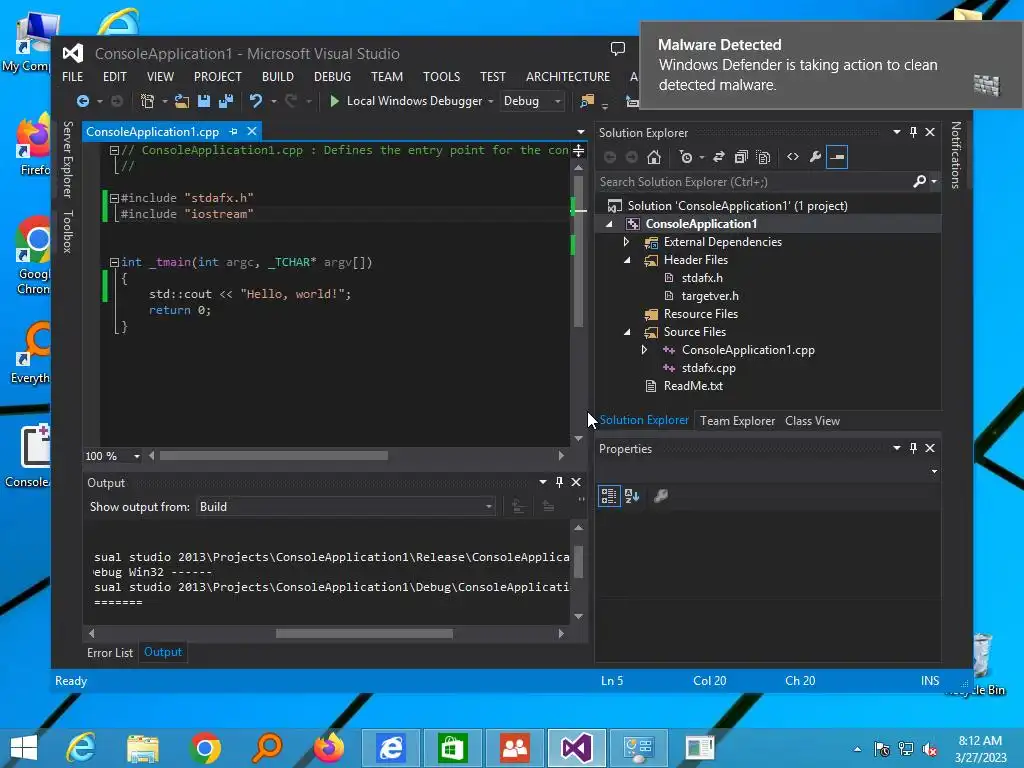
Task: Click the Find in Files toolbar icon
Action: tap(587, 101)
